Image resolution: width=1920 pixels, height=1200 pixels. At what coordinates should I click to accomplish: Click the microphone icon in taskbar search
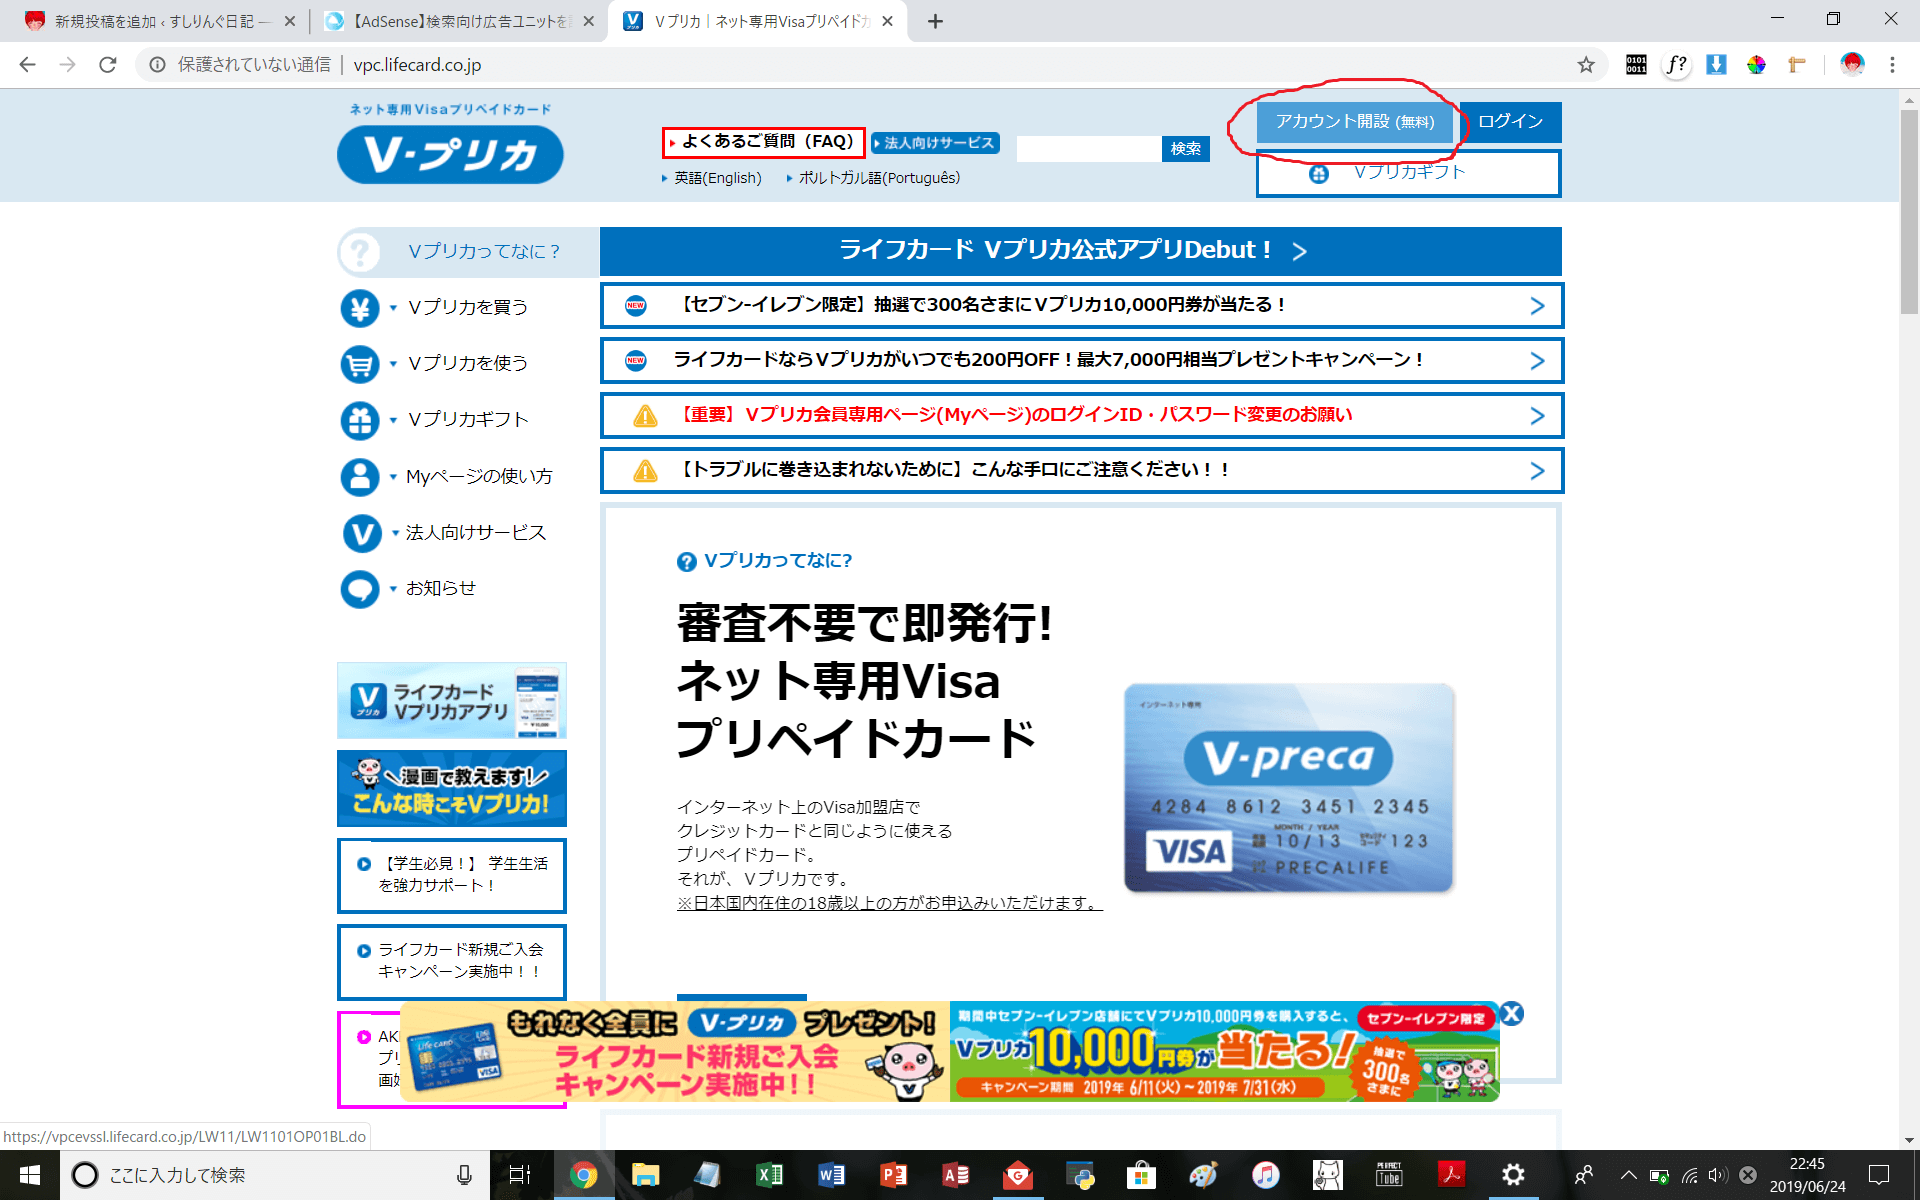[x=464, y=1175]
